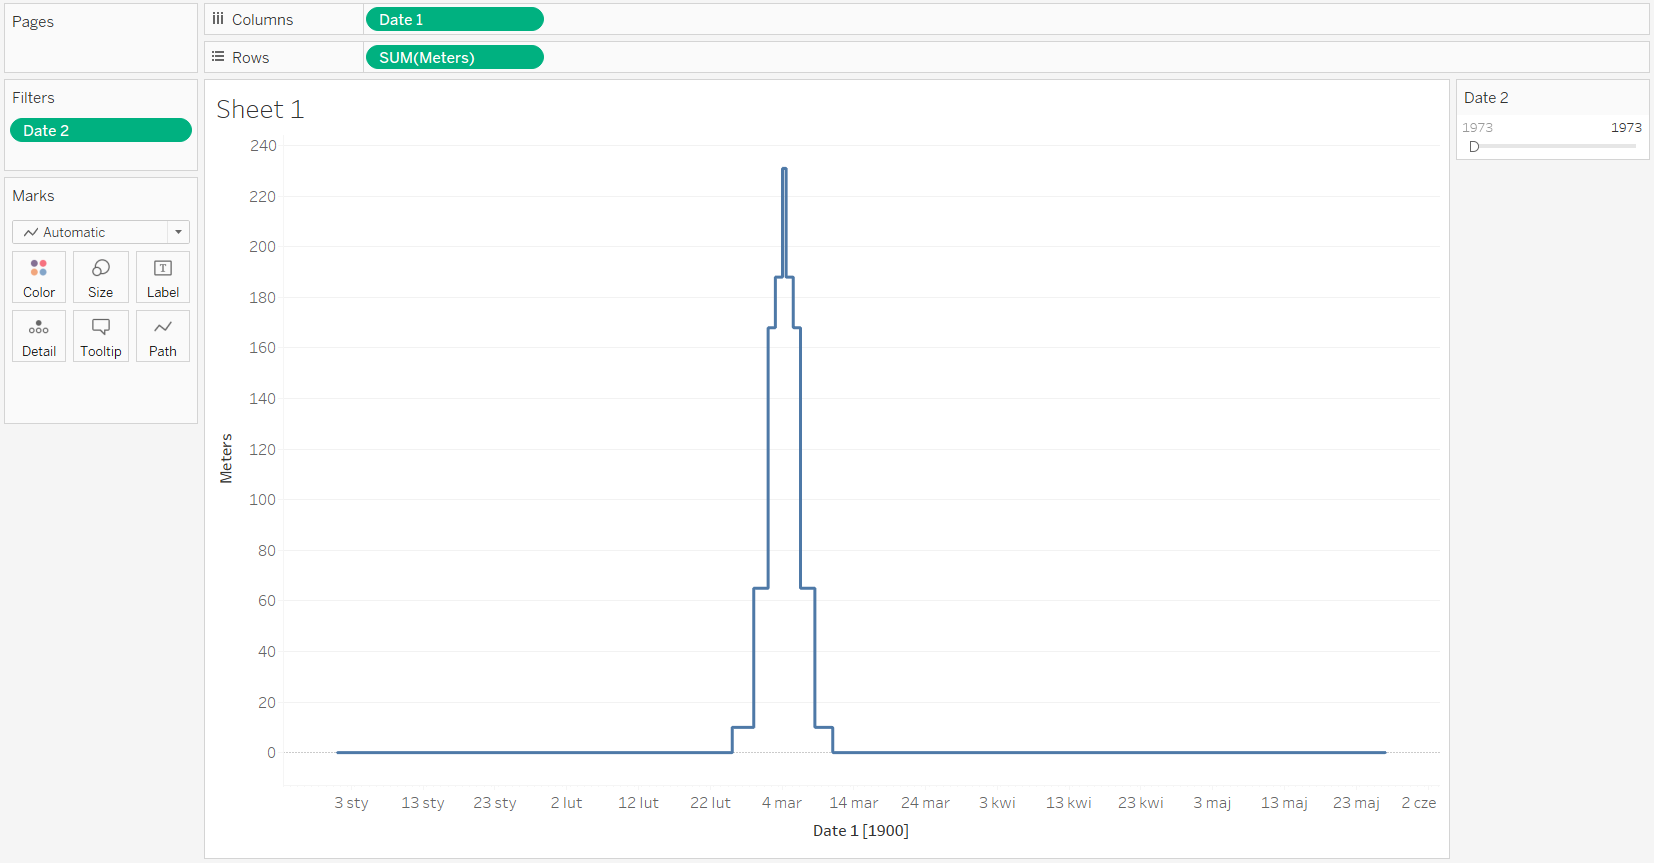
Task: Select the SUM(Meters) pill in Rows
Action: pos(454,57)
